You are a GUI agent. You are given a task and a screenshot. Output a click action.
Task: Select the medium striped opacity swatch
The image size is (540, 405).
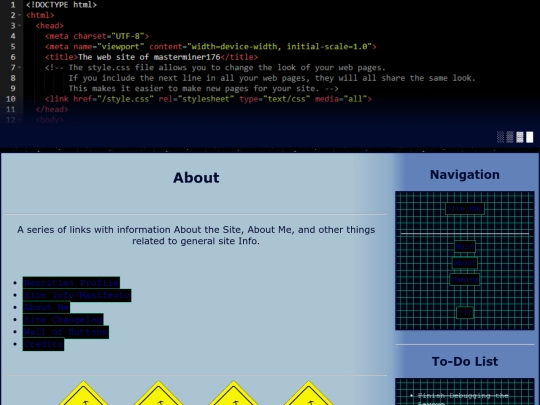510,137
